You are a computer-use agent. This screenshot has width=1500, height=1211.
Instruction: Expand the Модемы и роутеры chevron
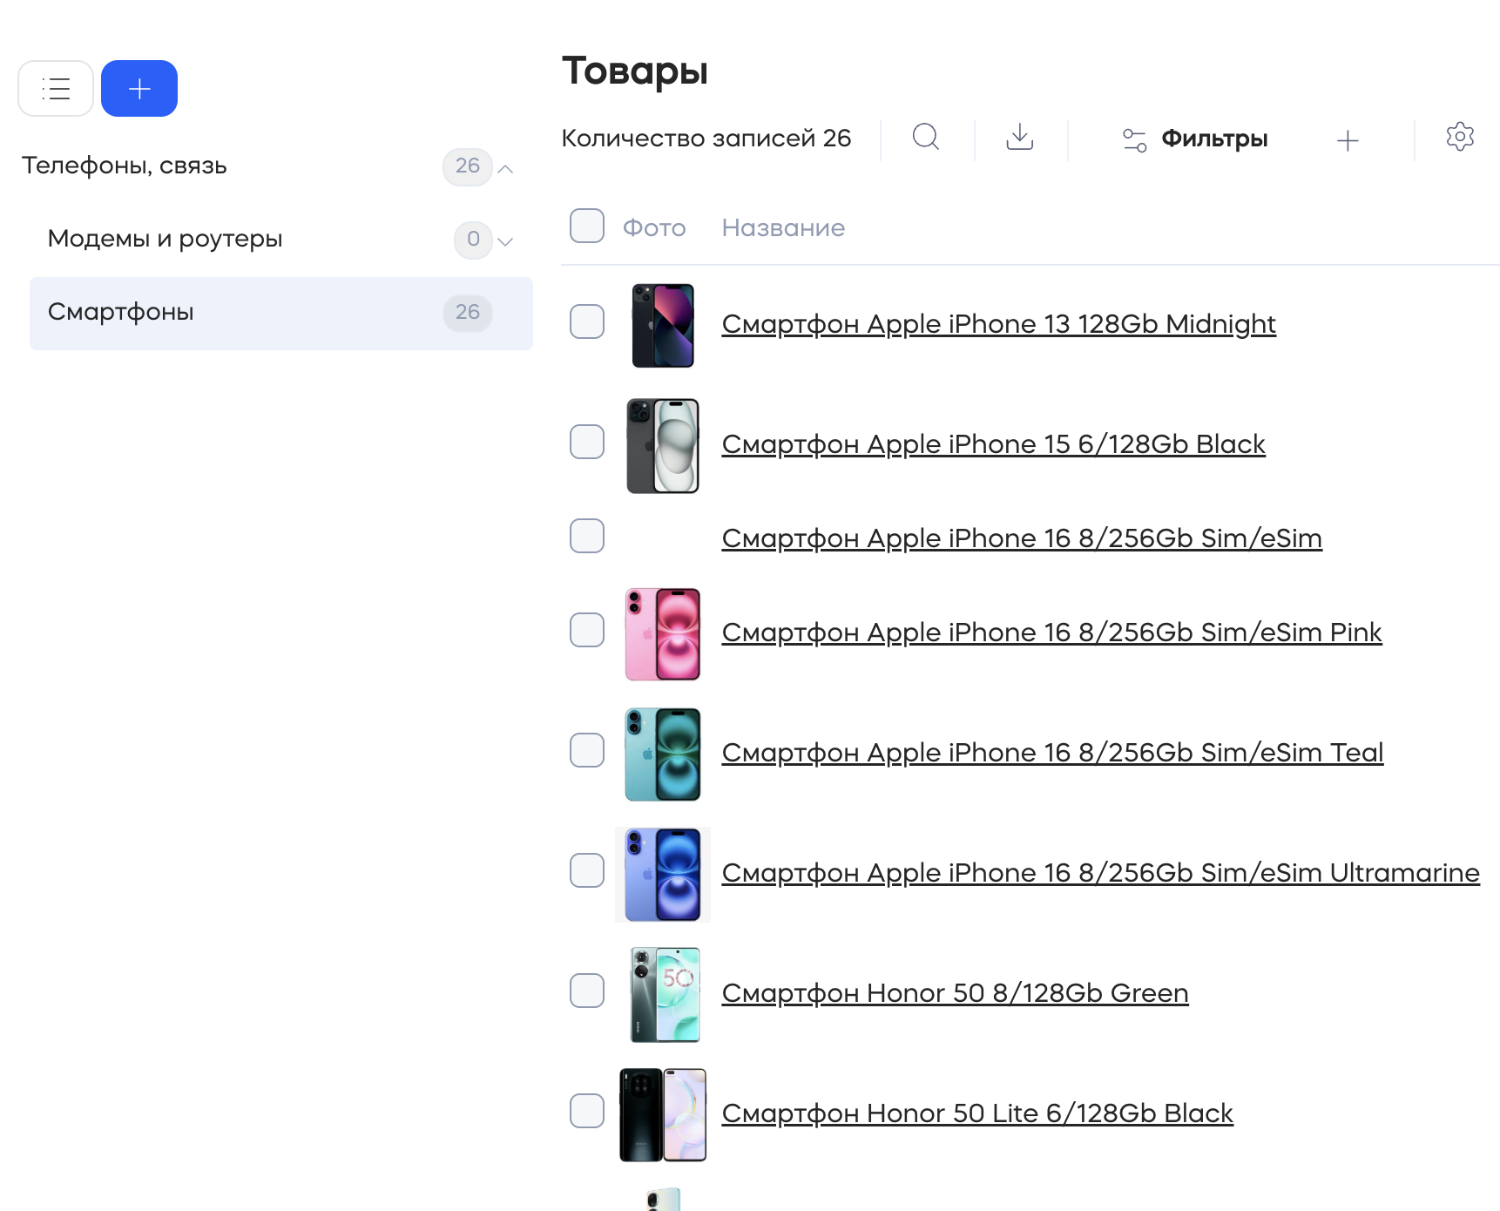click(x=506, y=242)
